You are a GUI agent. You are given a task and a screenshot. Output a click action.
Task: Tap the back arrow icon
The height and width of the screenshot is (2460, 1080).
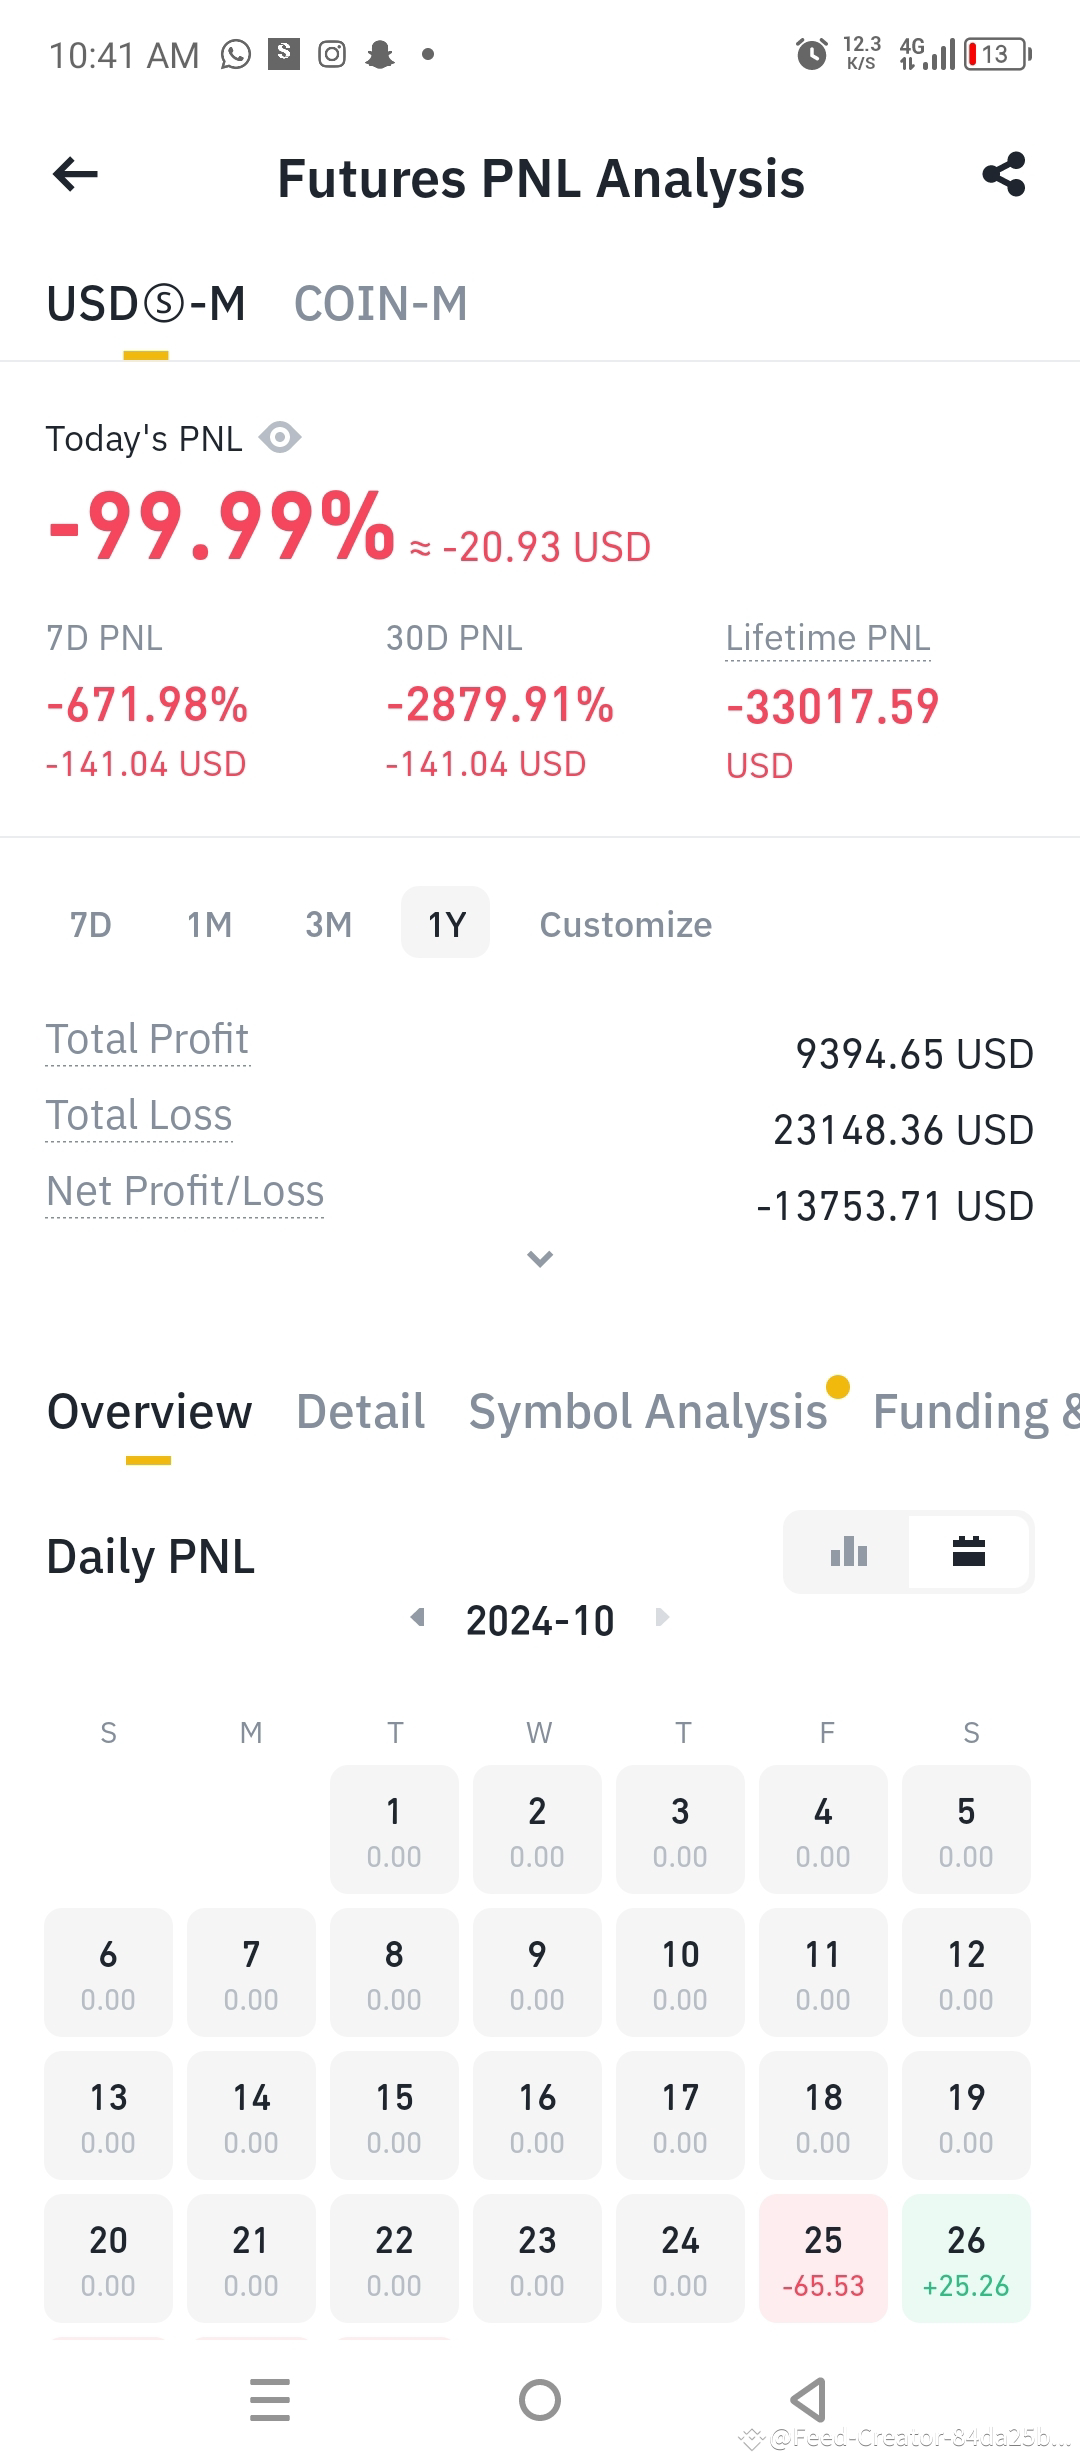75,175
